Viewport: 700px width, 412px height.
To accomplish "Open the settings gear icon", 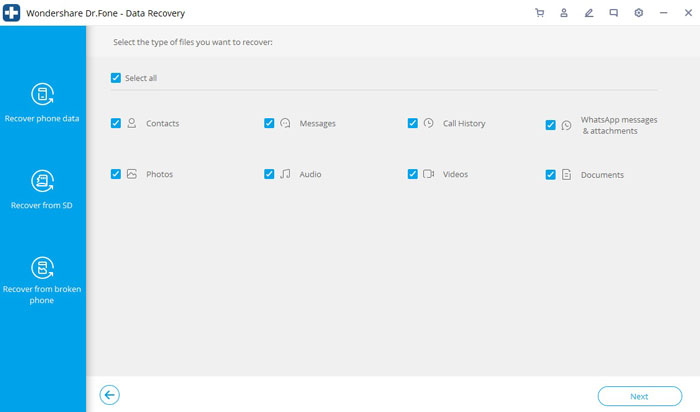I will pyautogui.click(x=639, y=13).
